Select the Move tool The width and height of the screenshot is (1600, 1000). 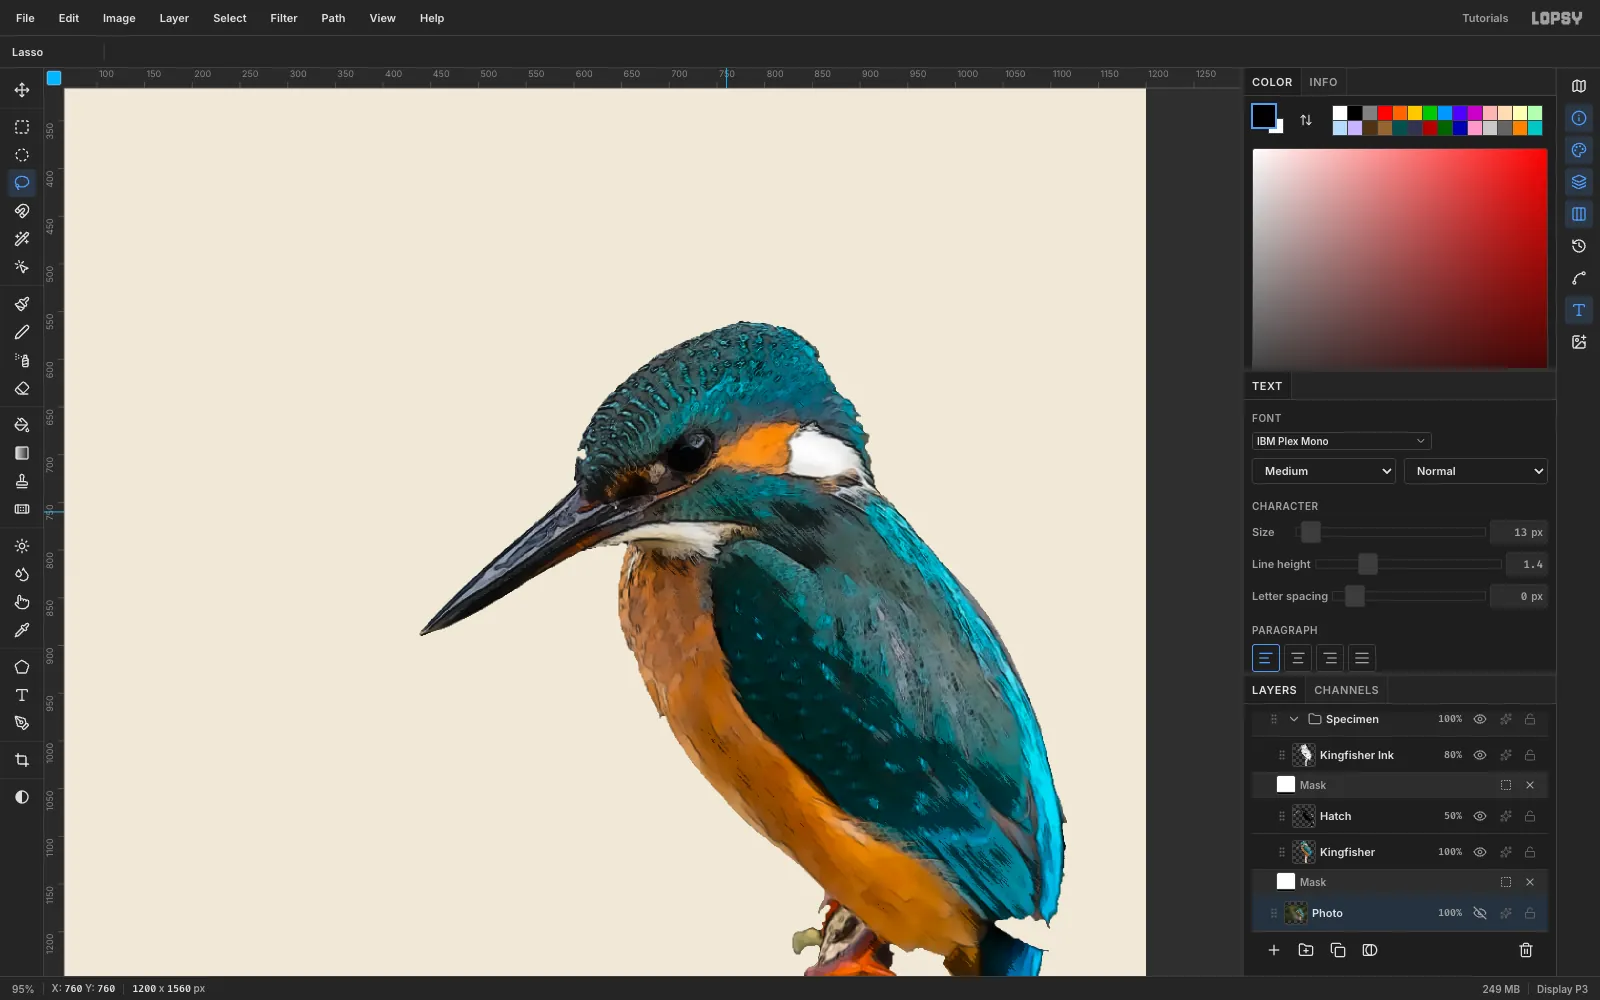coord(22,90)
